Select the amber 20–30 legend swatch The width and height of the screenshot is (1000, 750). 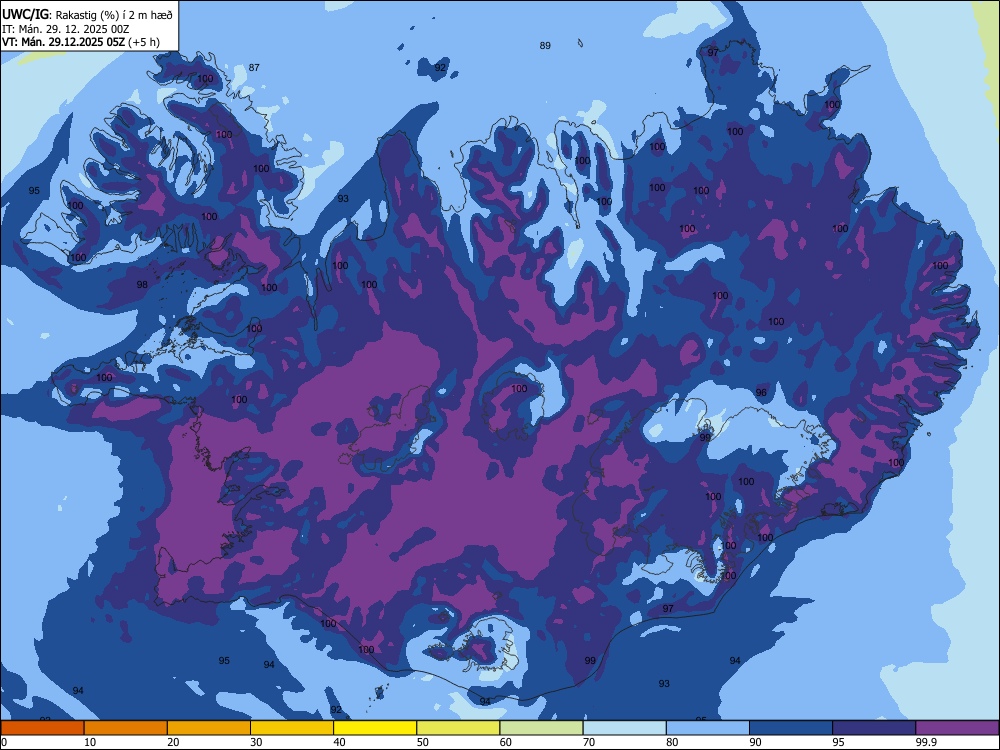tap(209, 728)
